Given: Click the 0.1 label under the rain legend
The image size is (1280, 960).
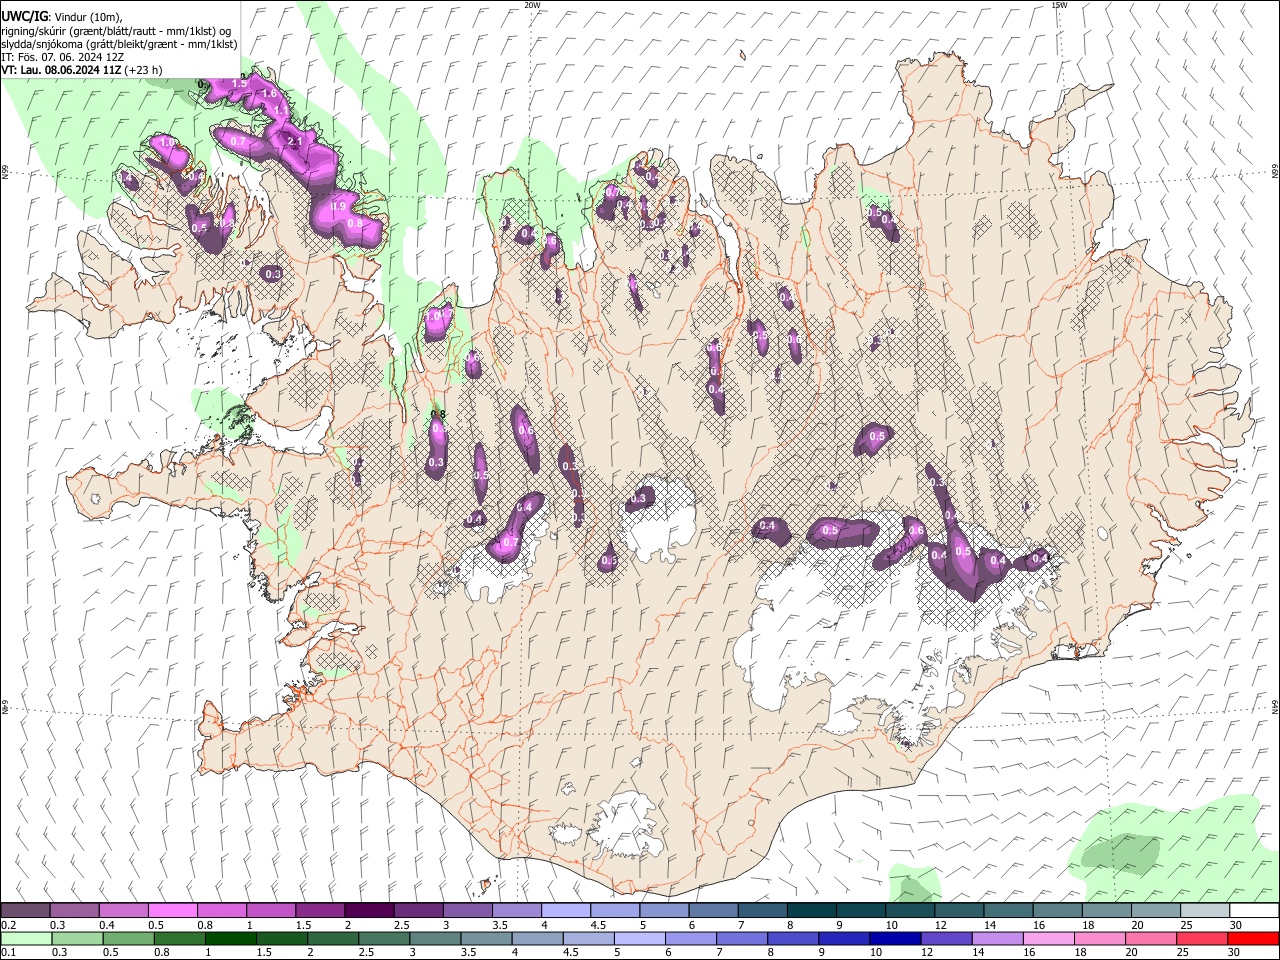Looking at the screenshot, I should [8, 953].
